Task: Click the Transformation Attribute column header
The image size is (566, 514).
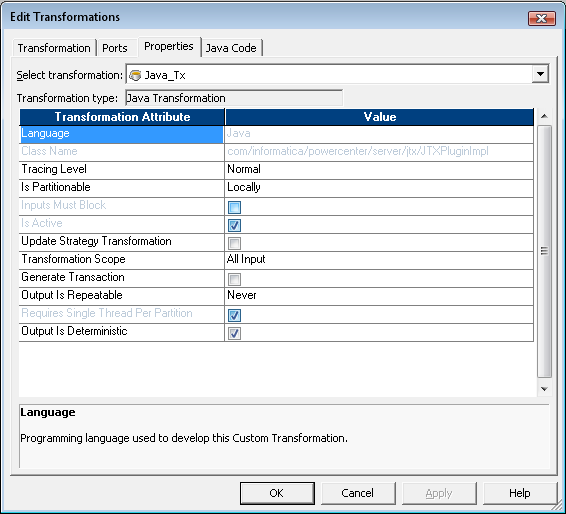Action: (x=122, y=117)
